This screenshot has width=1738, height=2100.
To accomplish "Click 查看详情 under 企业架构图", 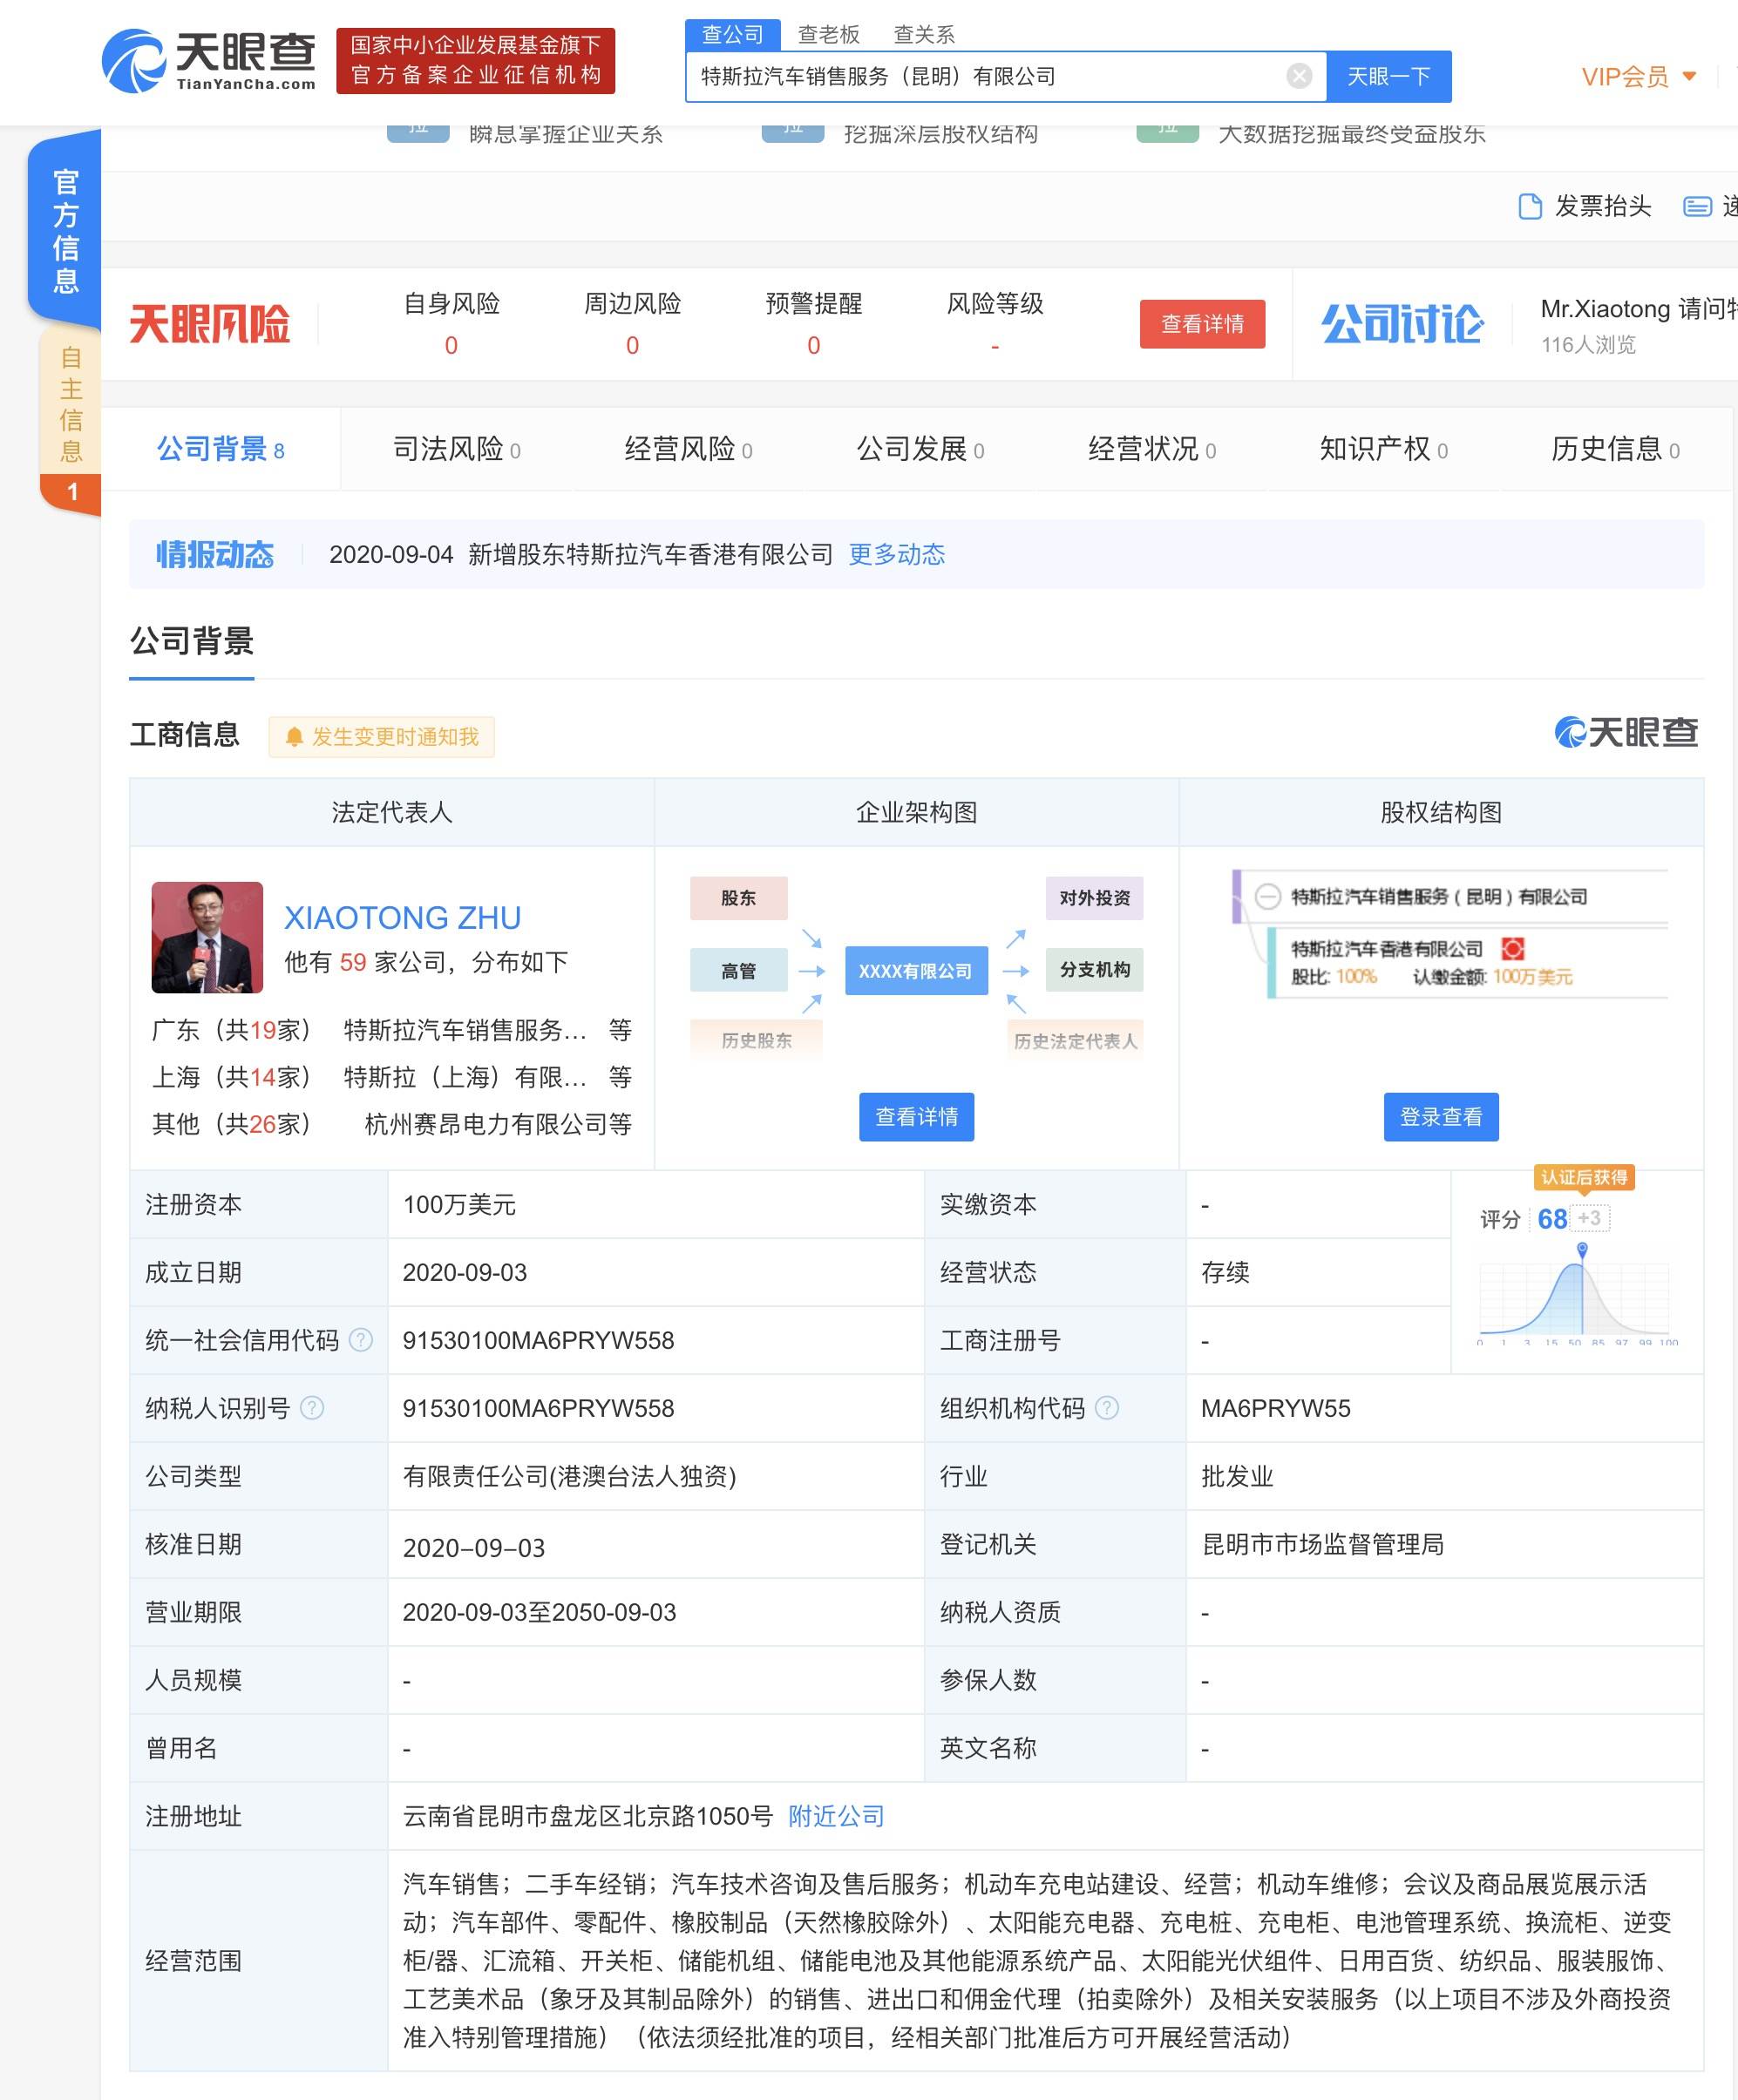I will coord(916,1117).
